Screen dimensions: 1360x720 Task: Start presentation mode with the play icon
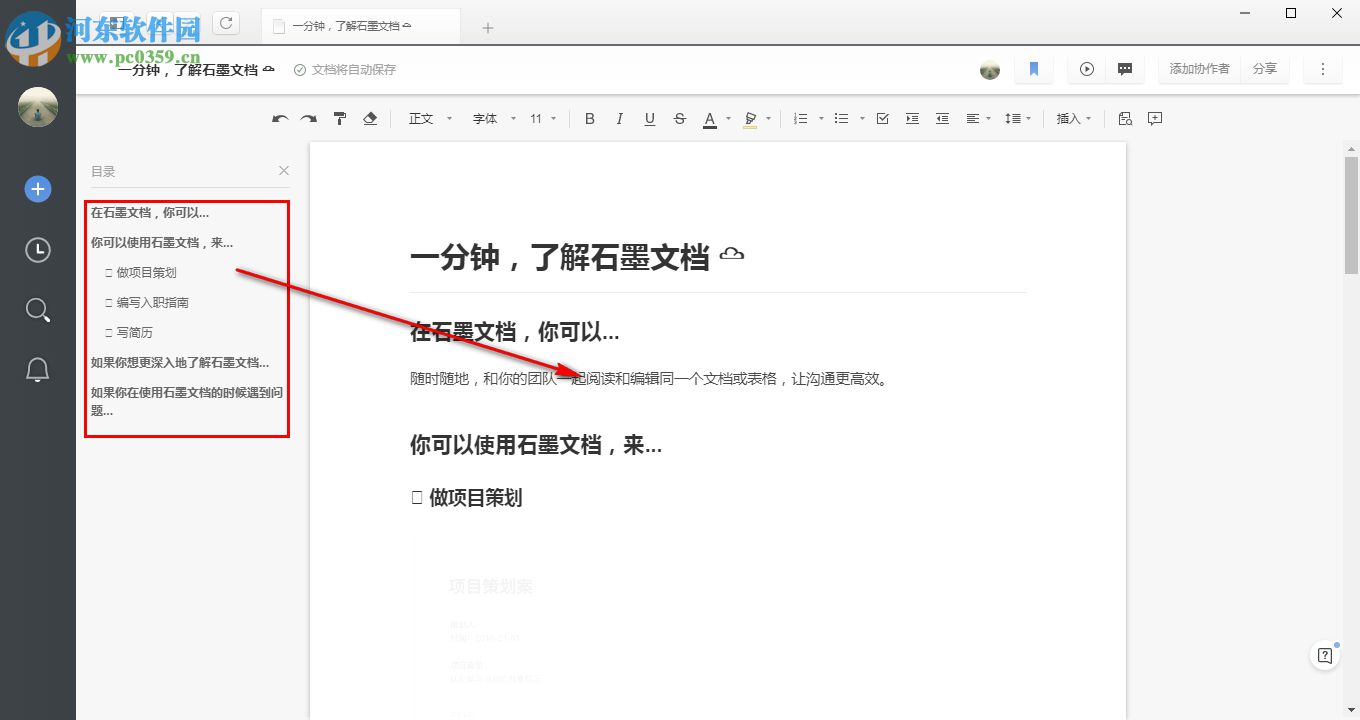[1087, 69]
